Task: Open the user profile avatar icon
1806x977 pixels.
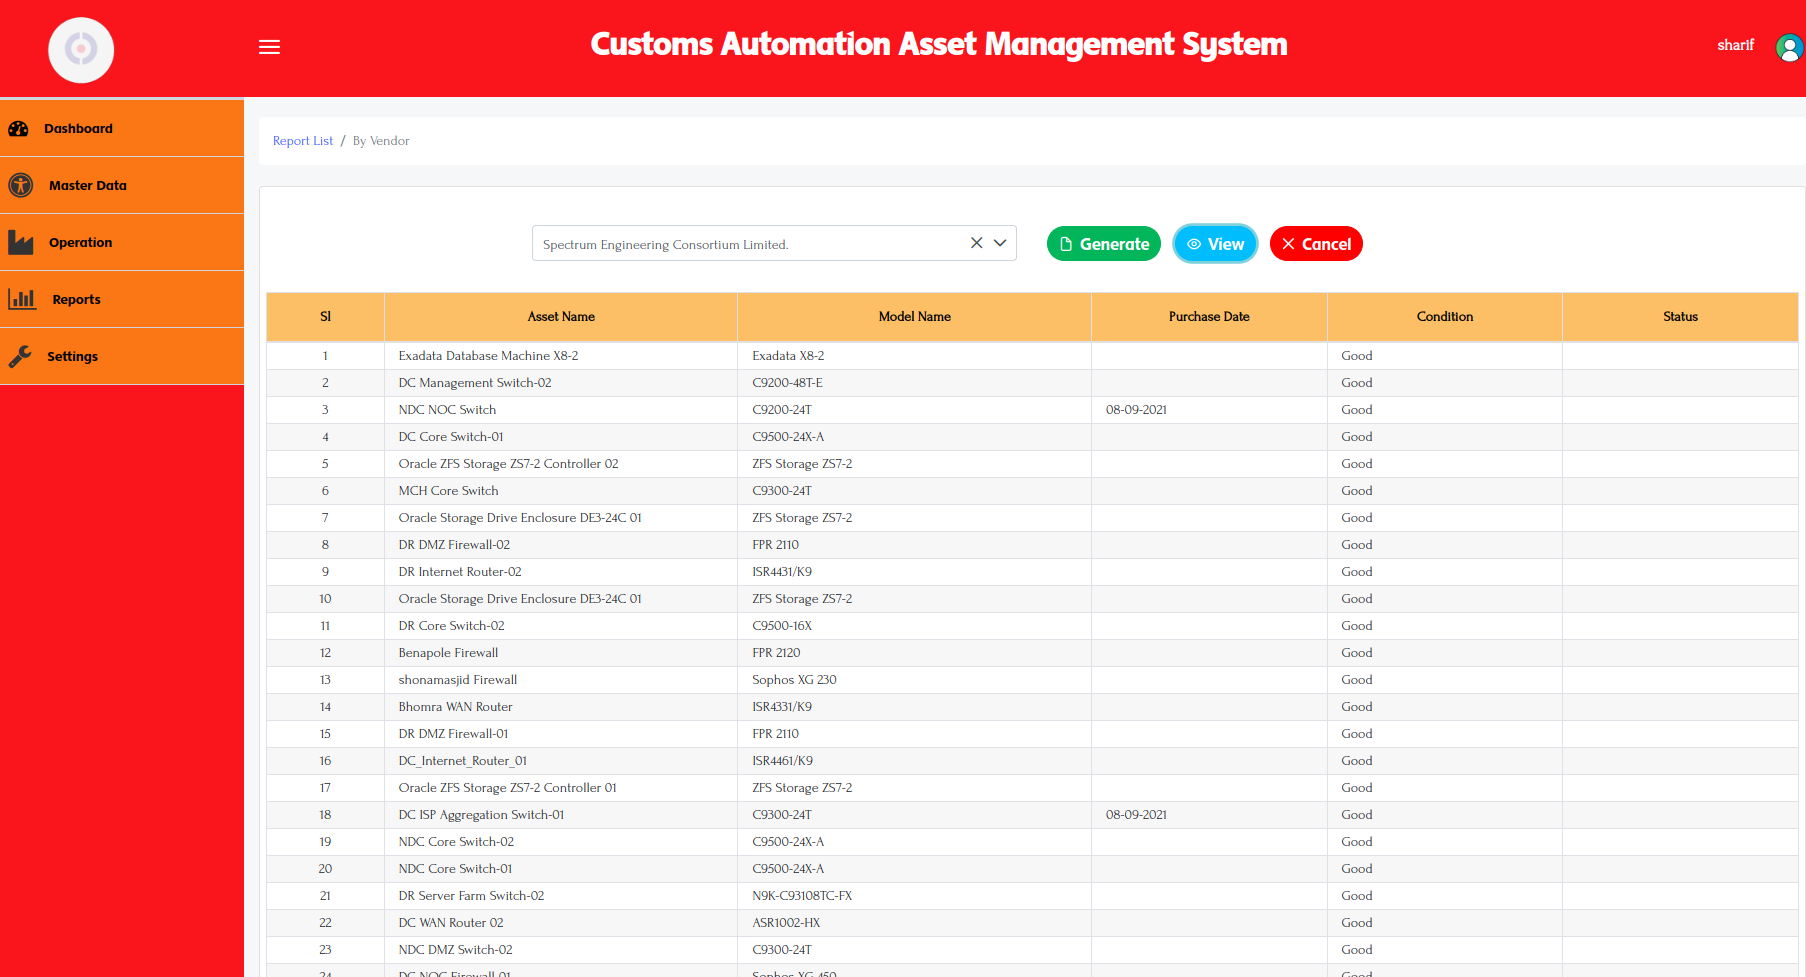Action: coord(1788,47)
